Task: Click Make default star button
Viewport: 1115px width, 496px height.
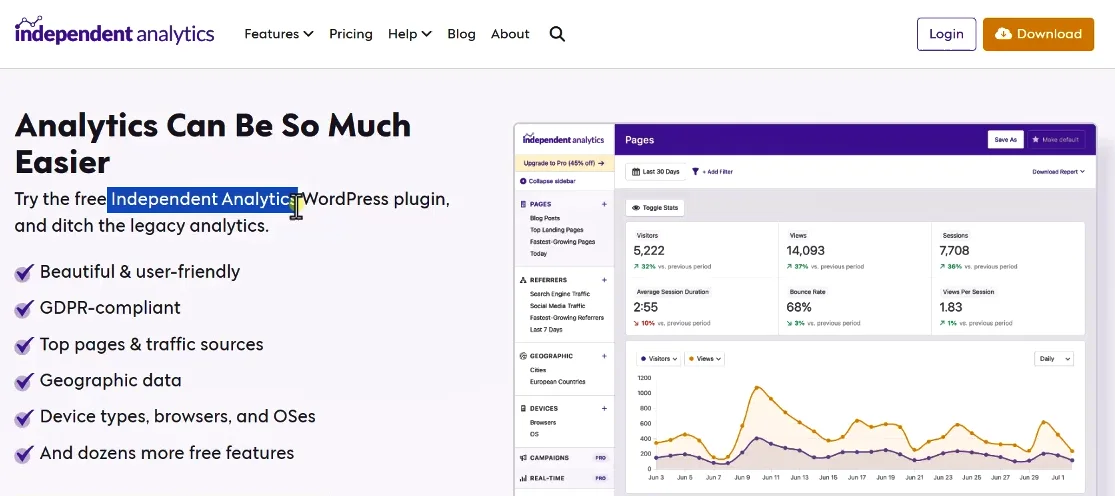Action: pos(1057,140)
